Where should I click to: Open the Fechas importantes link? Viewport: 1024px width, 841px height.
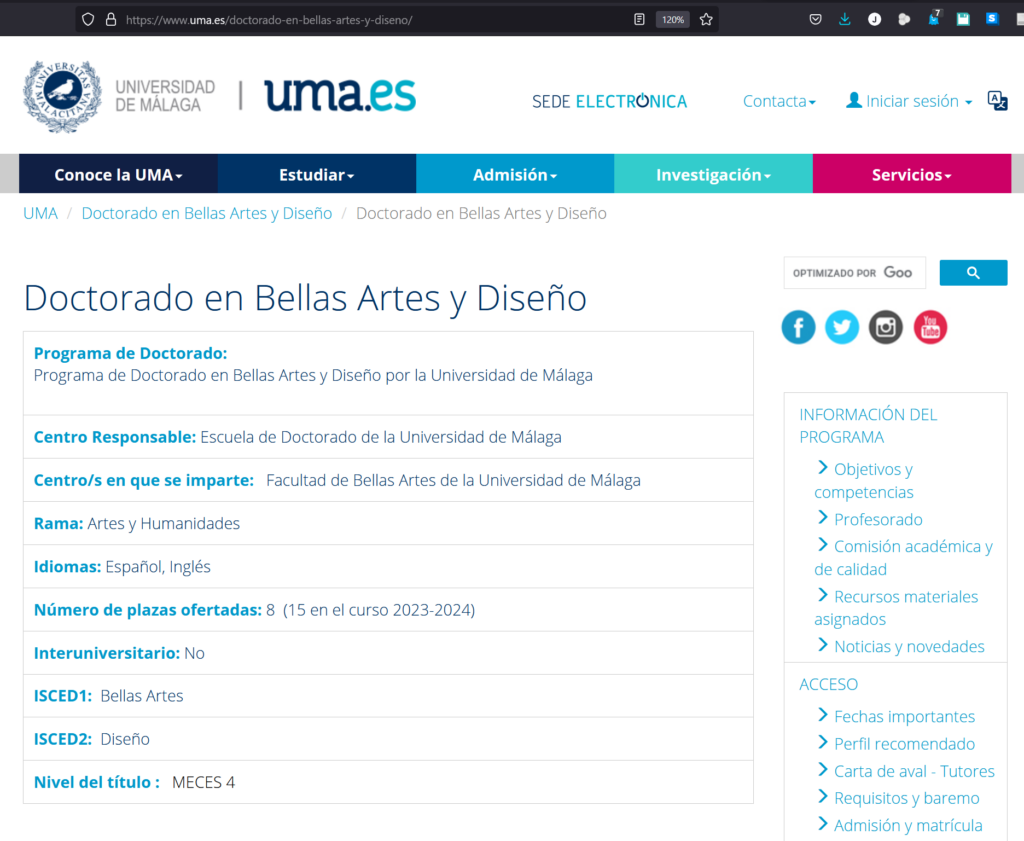pyautogui.click(x=903, y=716)
